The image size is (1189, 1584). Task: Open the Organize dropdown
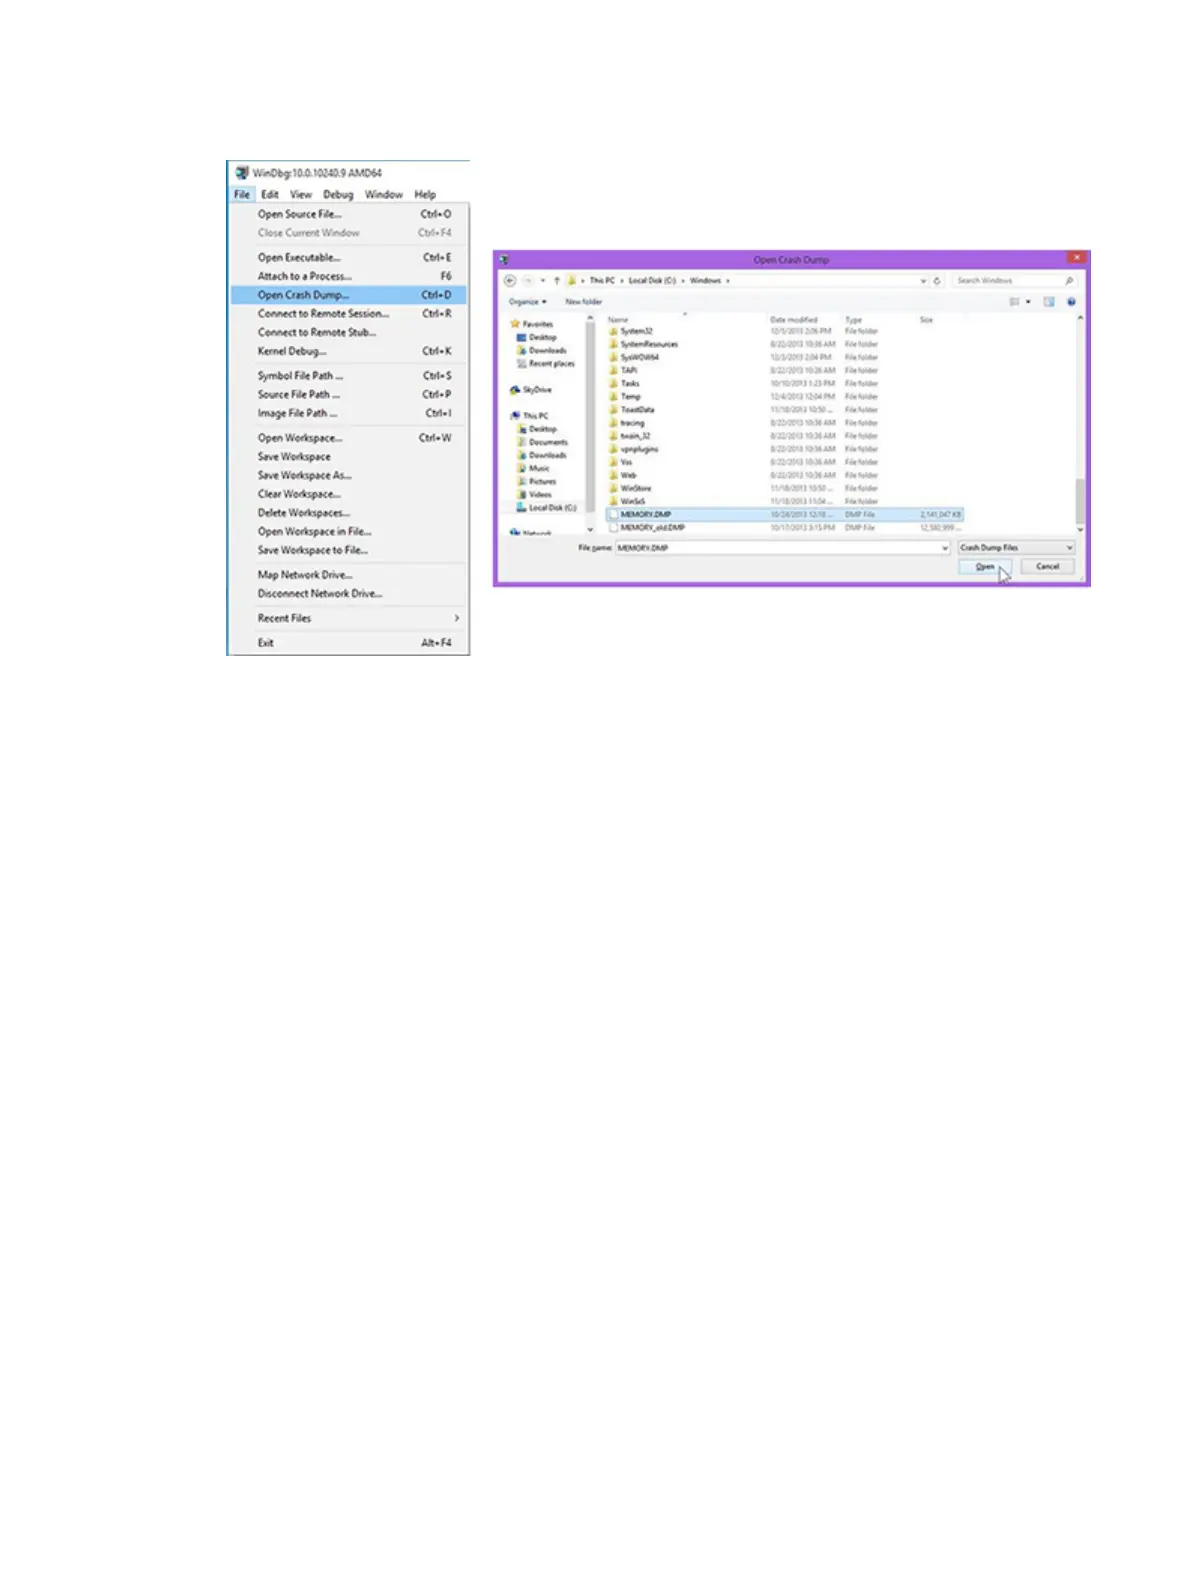527,302
